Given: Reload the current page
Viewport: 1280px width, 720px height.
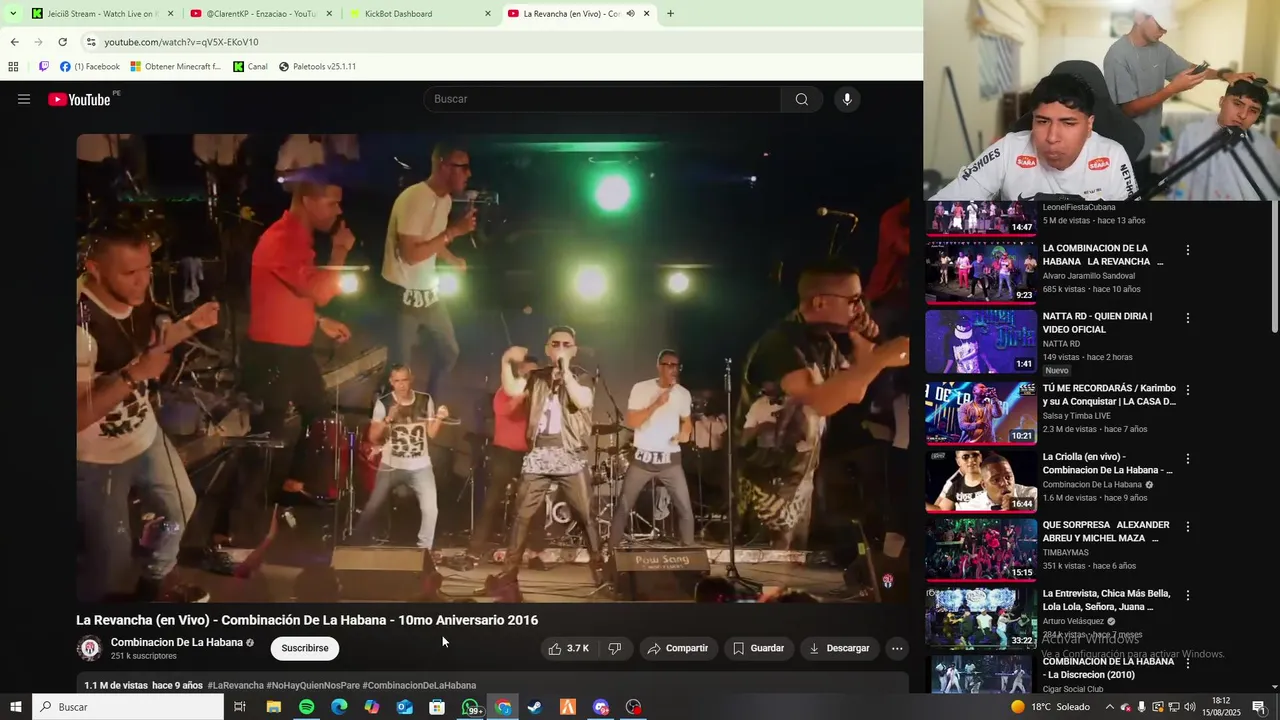Looking at the screenshot, I should (62, 42).
